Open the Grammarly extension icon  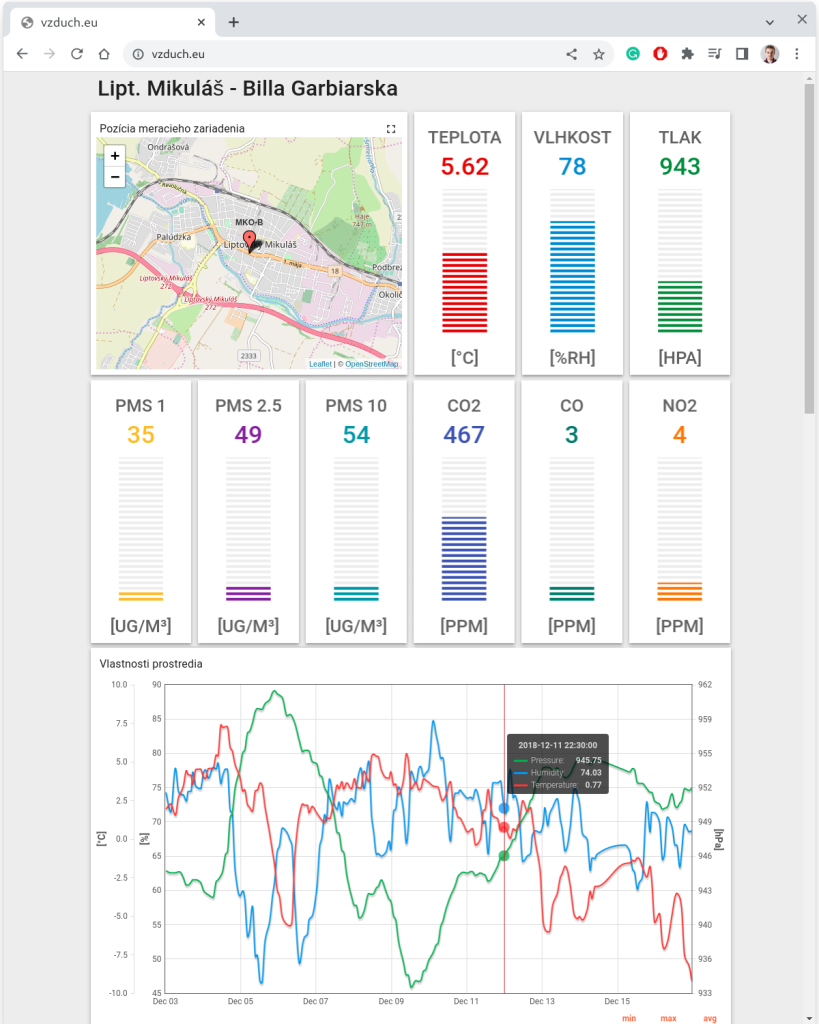click(x=633, y=54)
